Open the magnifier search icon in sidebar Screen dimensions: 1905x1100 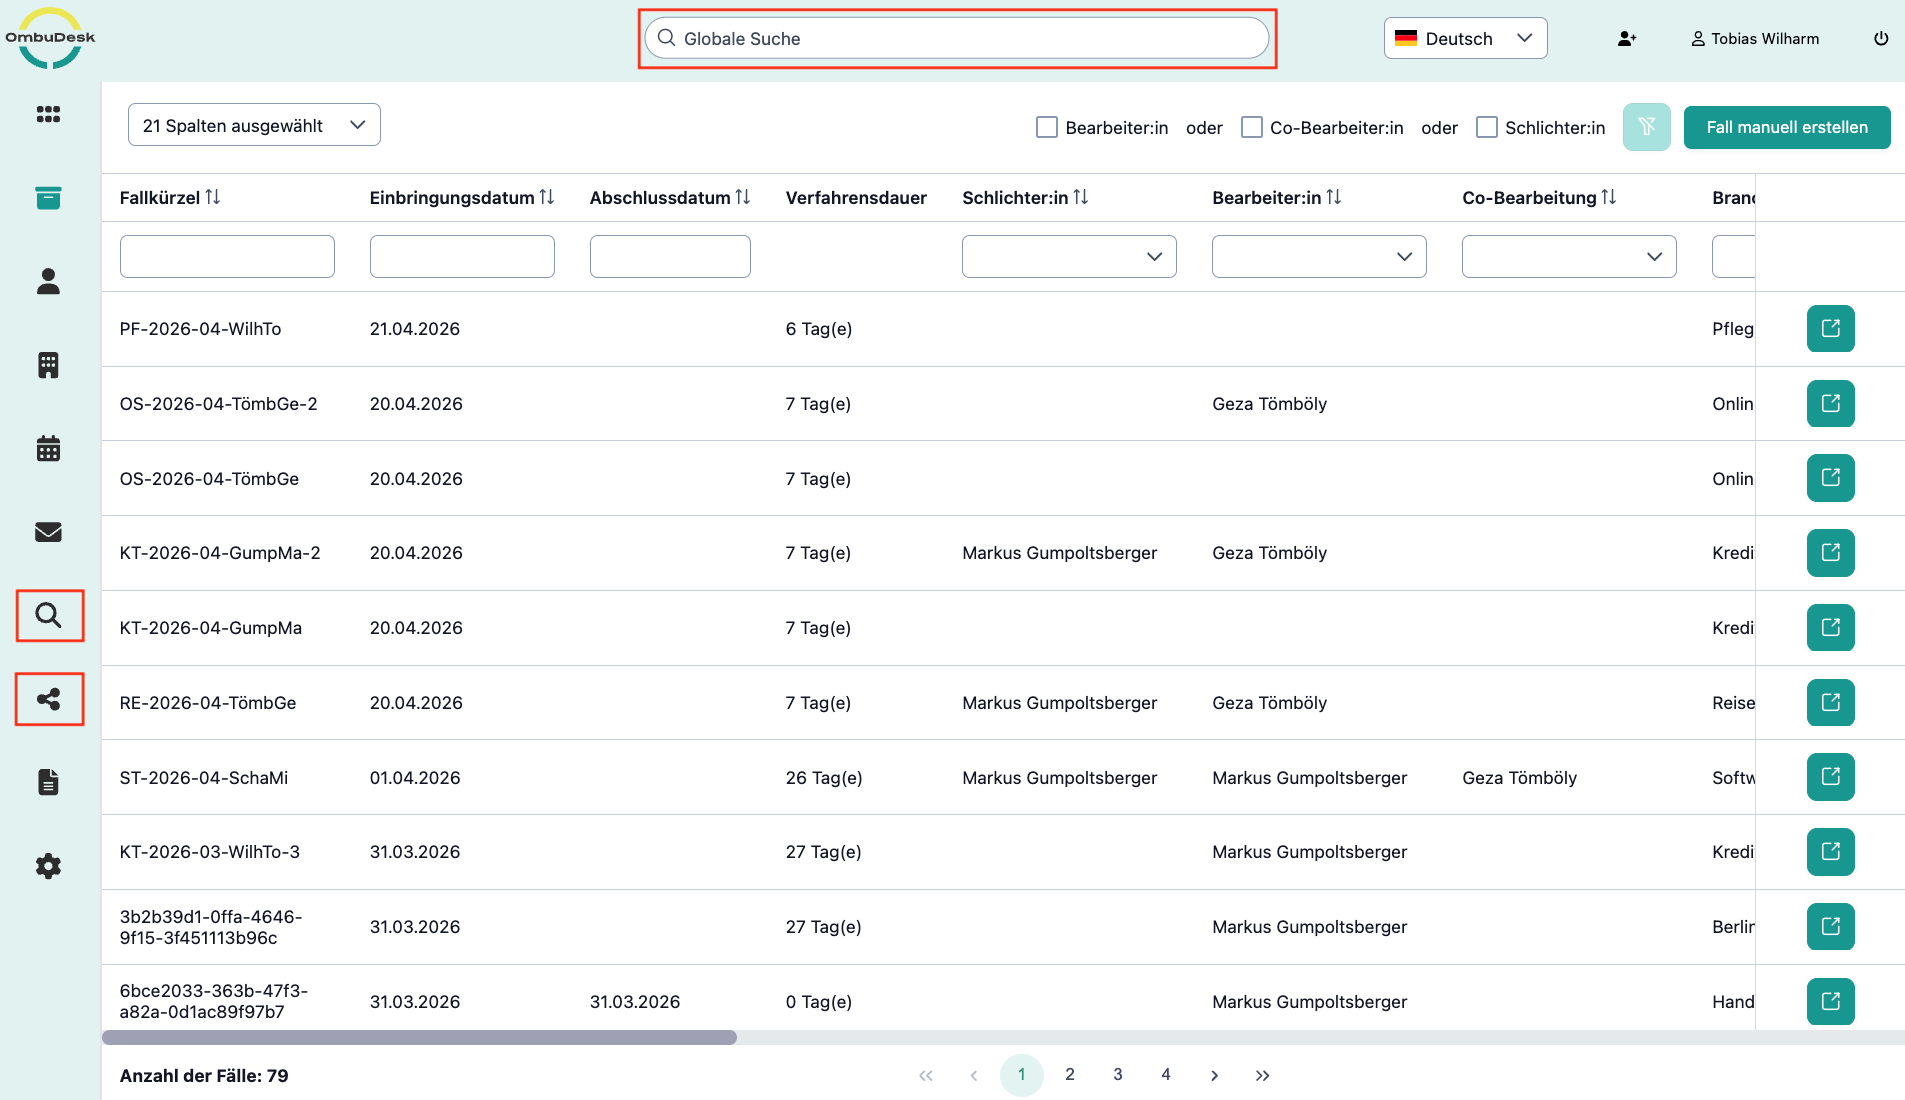pyautogui.click(x=49, y=615)
